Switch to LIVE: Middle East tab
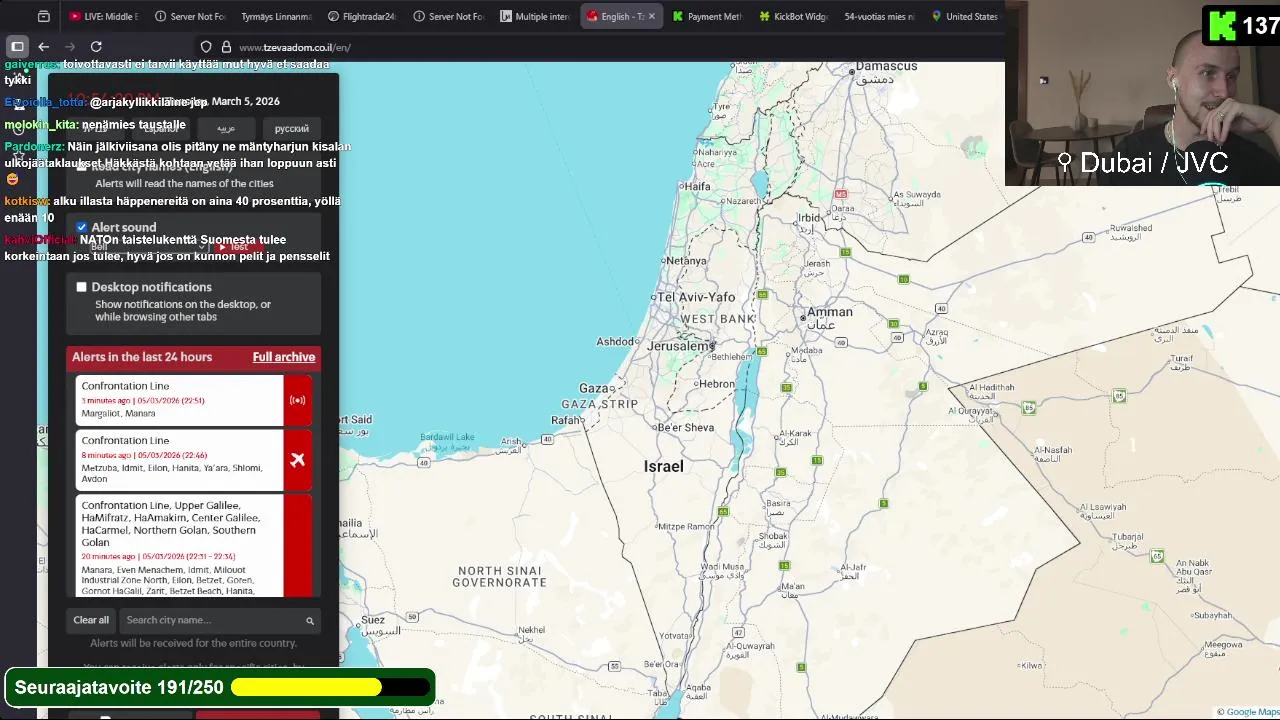Viewport: 1280px width, 720px height. pos(103,16)
